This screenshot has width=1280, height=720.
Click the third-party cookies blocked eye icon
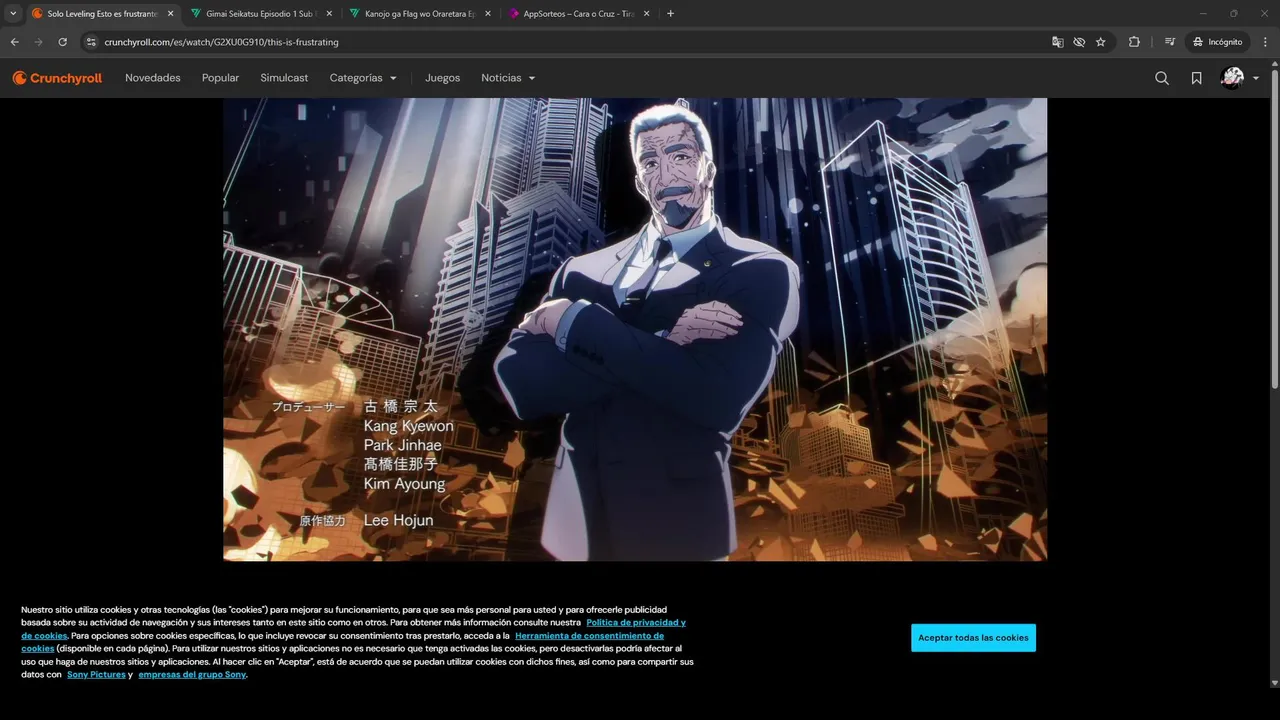point(1079,42)
